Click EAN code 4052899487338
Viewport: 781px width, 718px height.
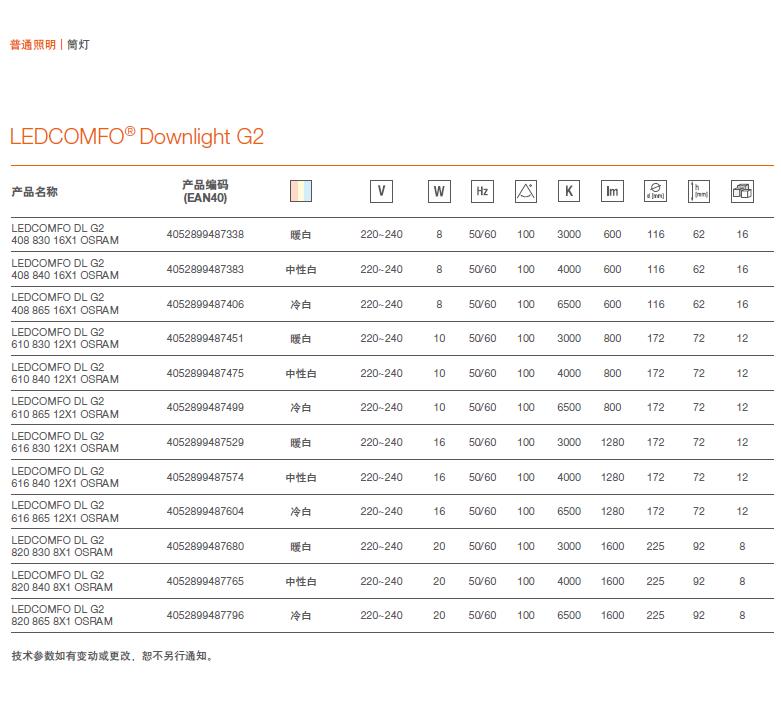(205, 234)
